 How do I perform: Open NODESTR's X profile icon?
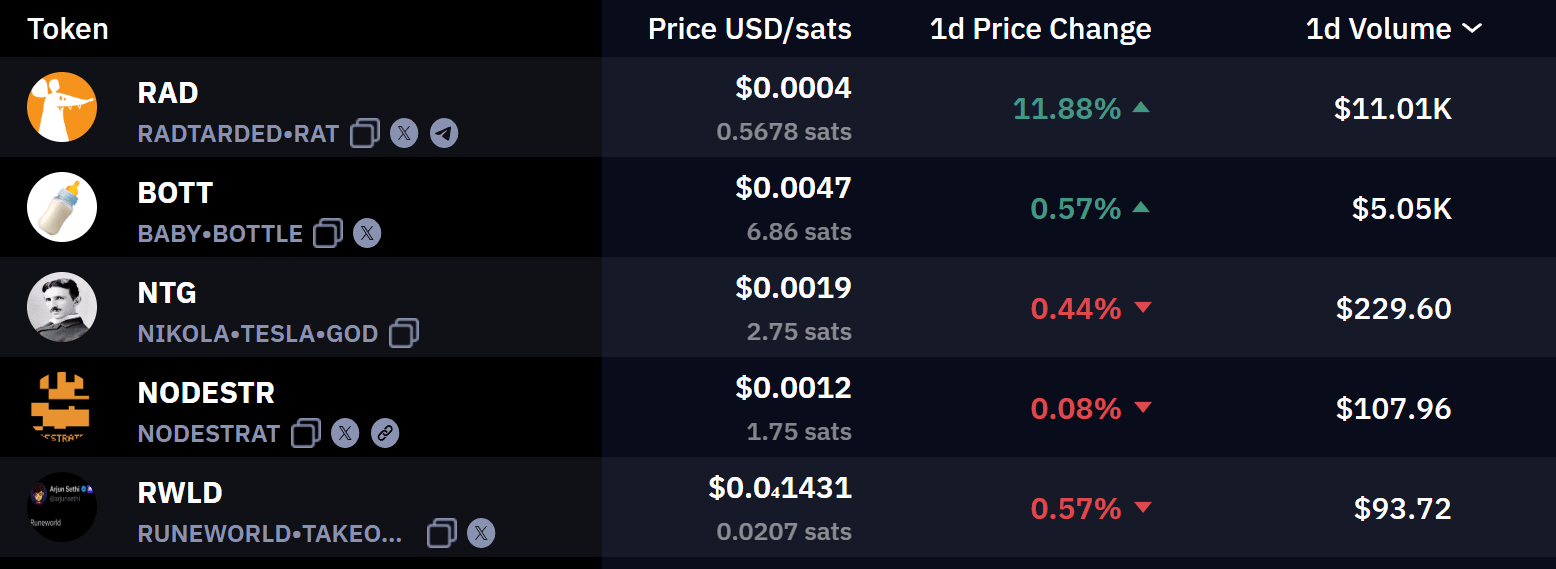(345, 433)
